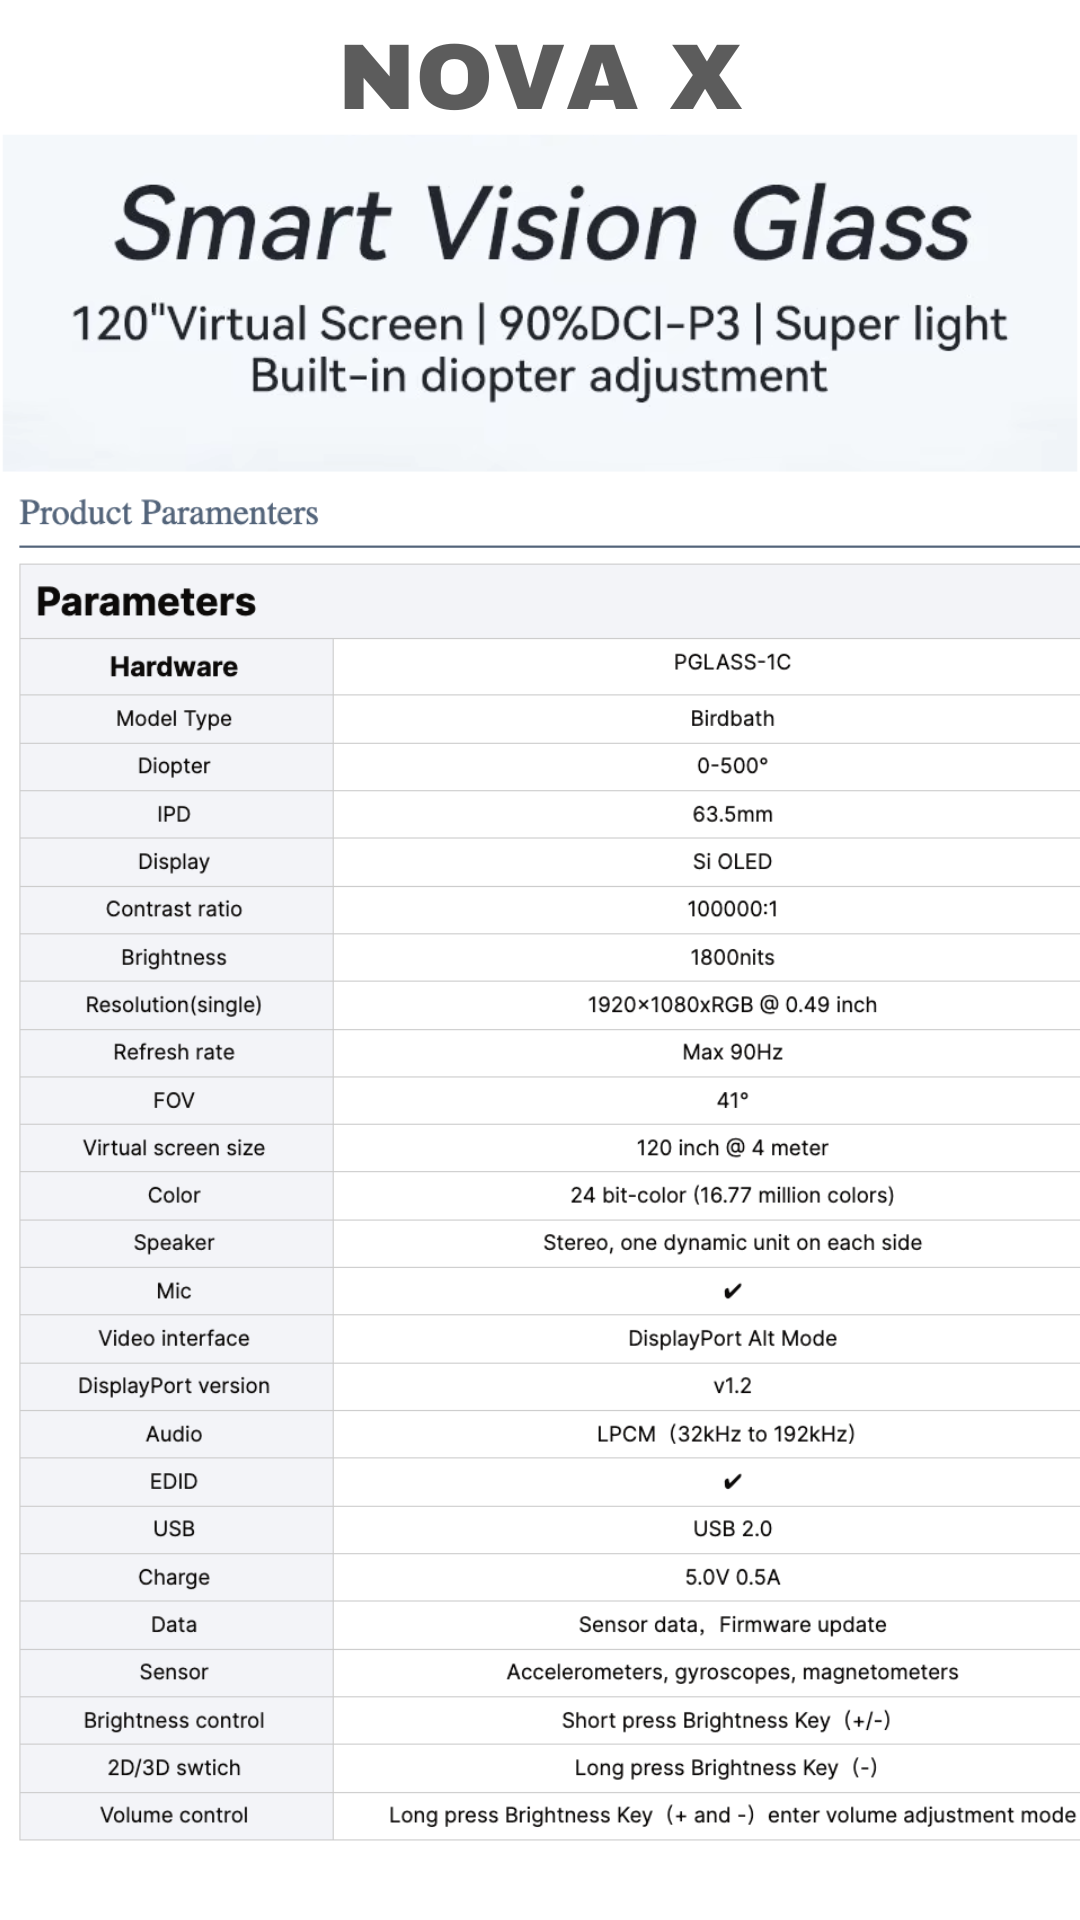Click the checkmark in the Mic row
The width and height of the screenshot is (1080, 1920).
732,1291
